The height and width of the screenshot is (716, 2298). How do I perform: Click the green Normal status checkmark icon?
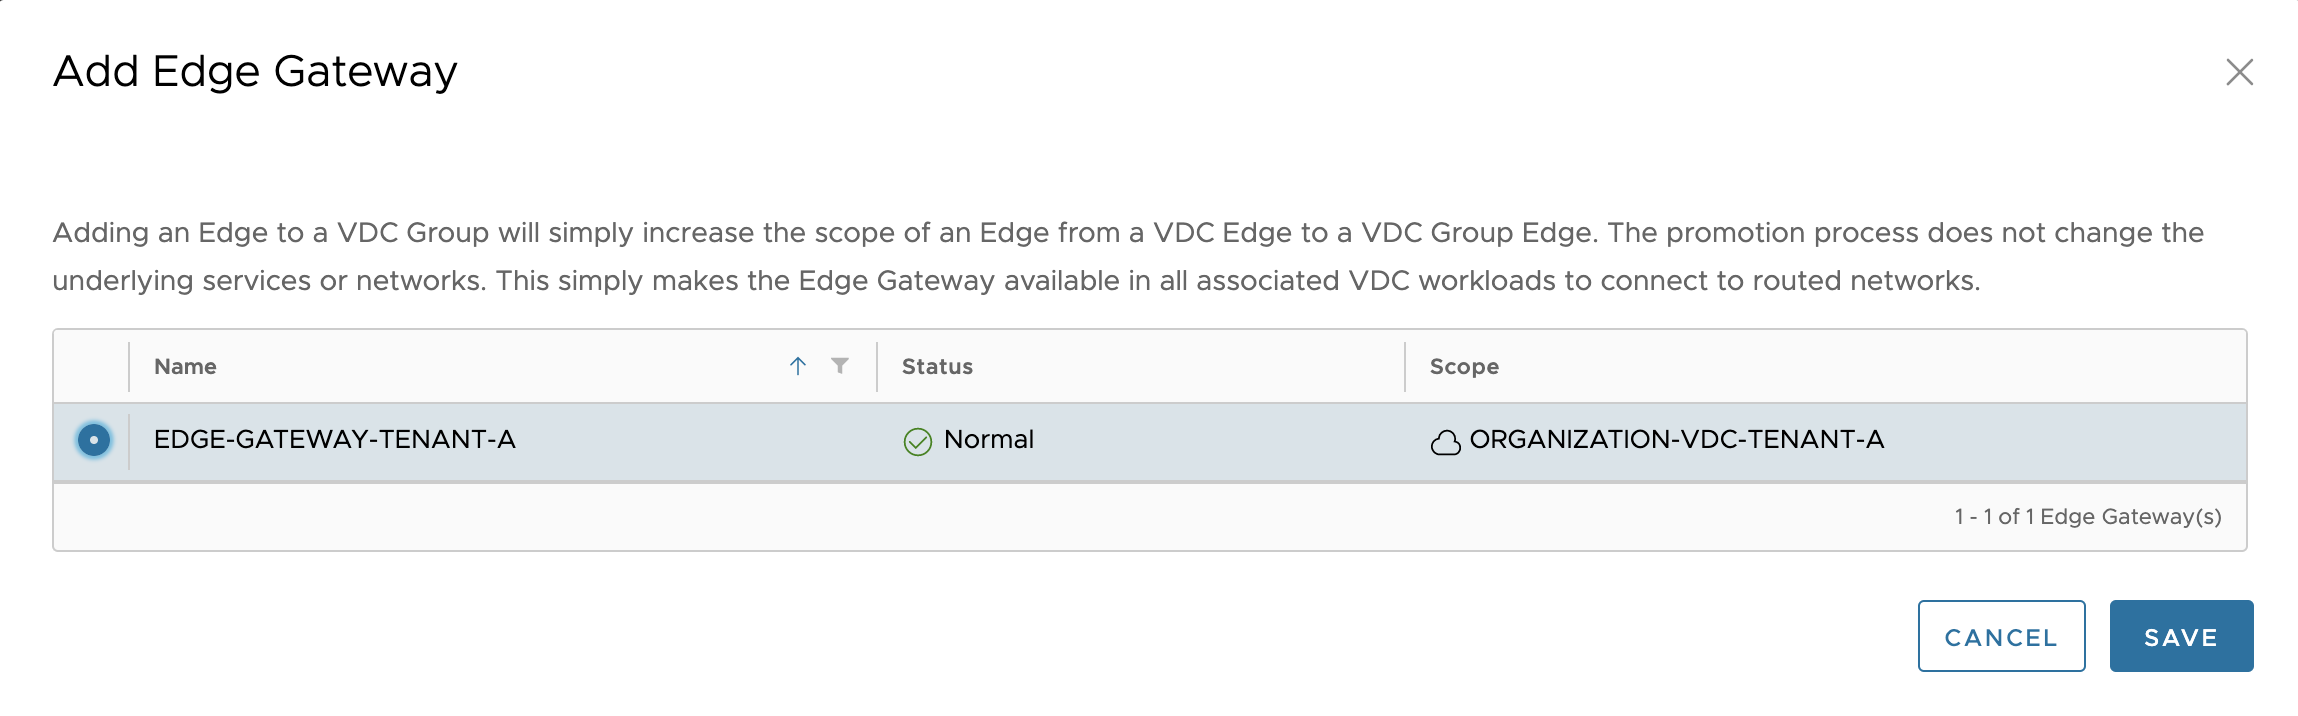pyautogui.click(x=917, y=441)
